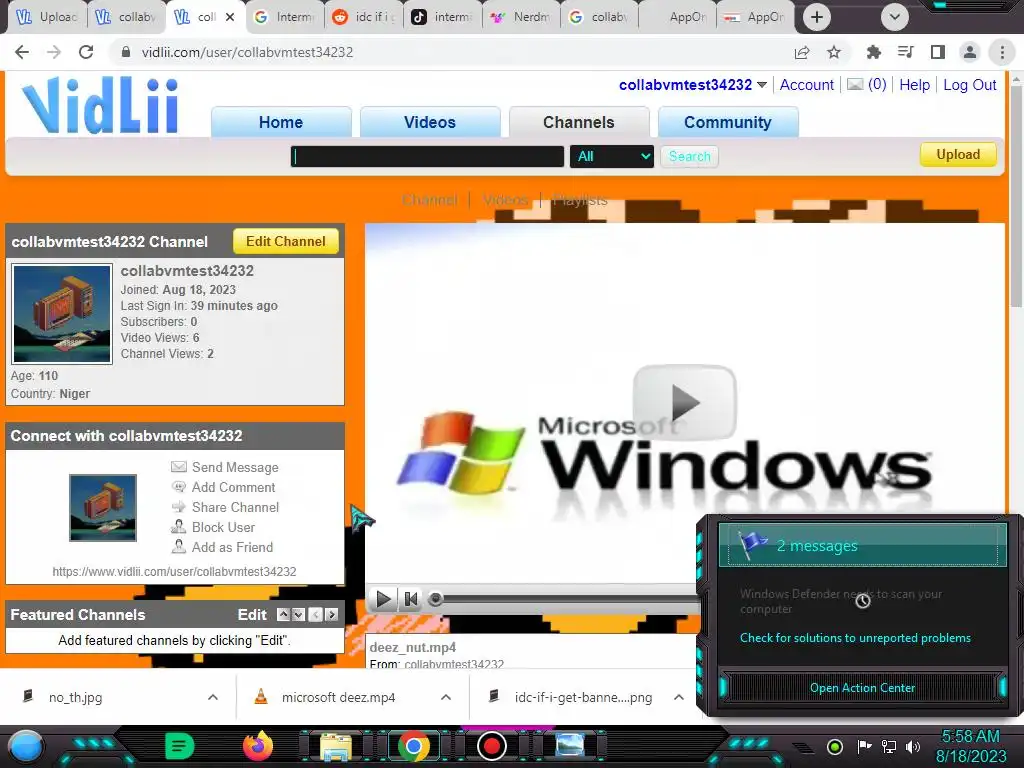Click large play overlay on video
The height and width of the screenshot is (768, 1024).
(684, 402)
